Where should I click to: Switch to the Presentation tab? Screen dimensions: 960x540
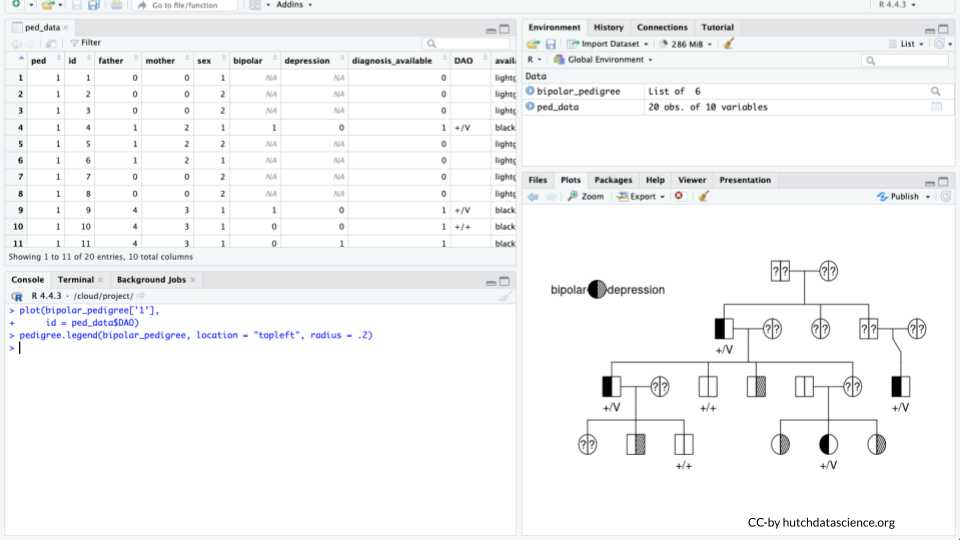744,180
